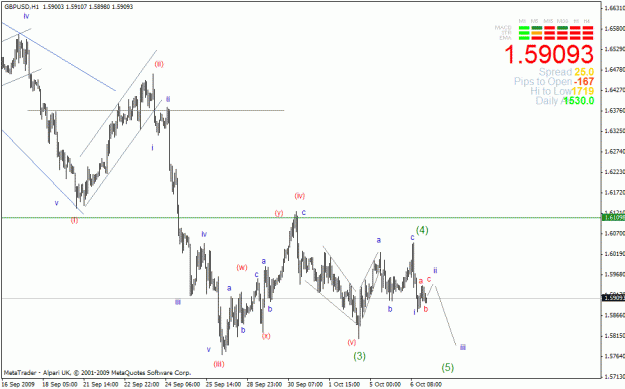Click the large red 1.59093 price readout
The height and width of the screenshot is (389, 625).
coord(549,54)
